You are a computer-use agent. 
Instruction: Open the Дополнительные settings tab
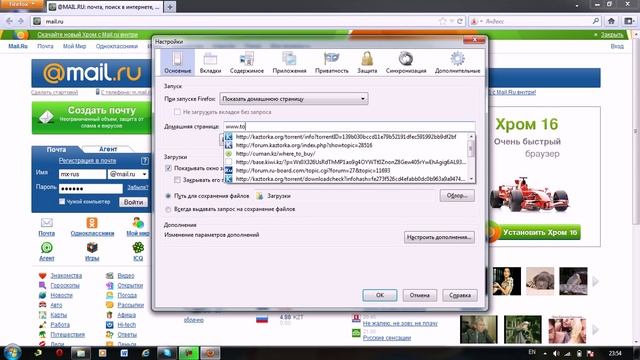click(457, 62)
